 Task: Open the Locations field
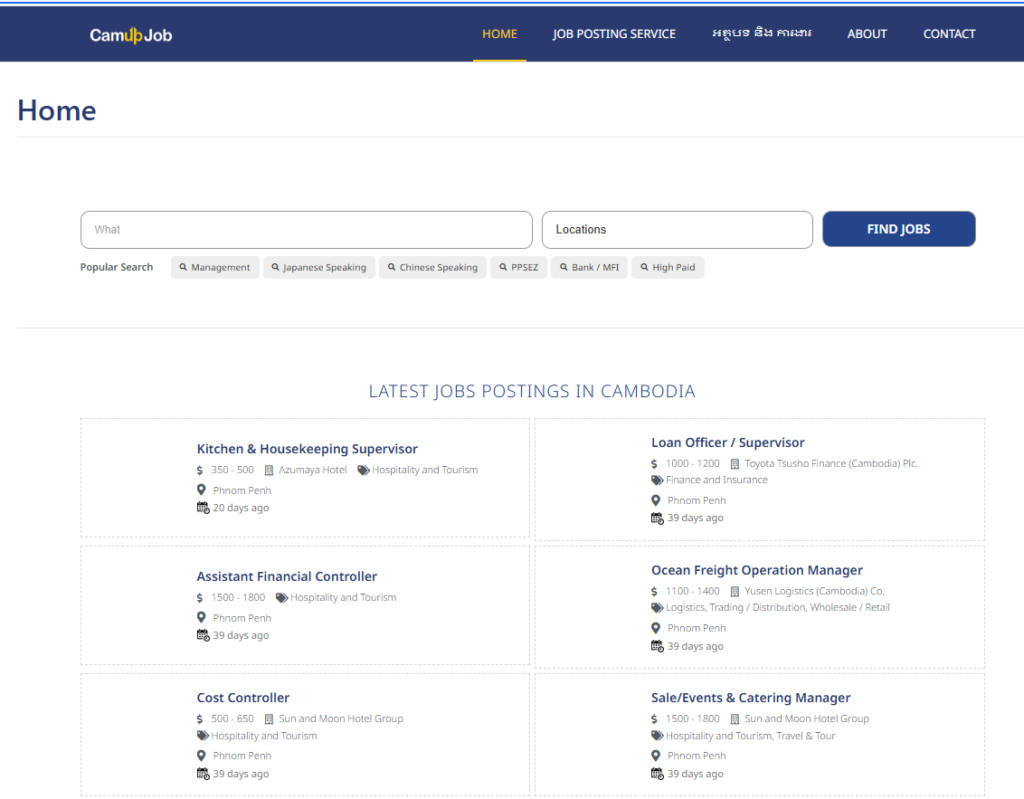(677, 229)
